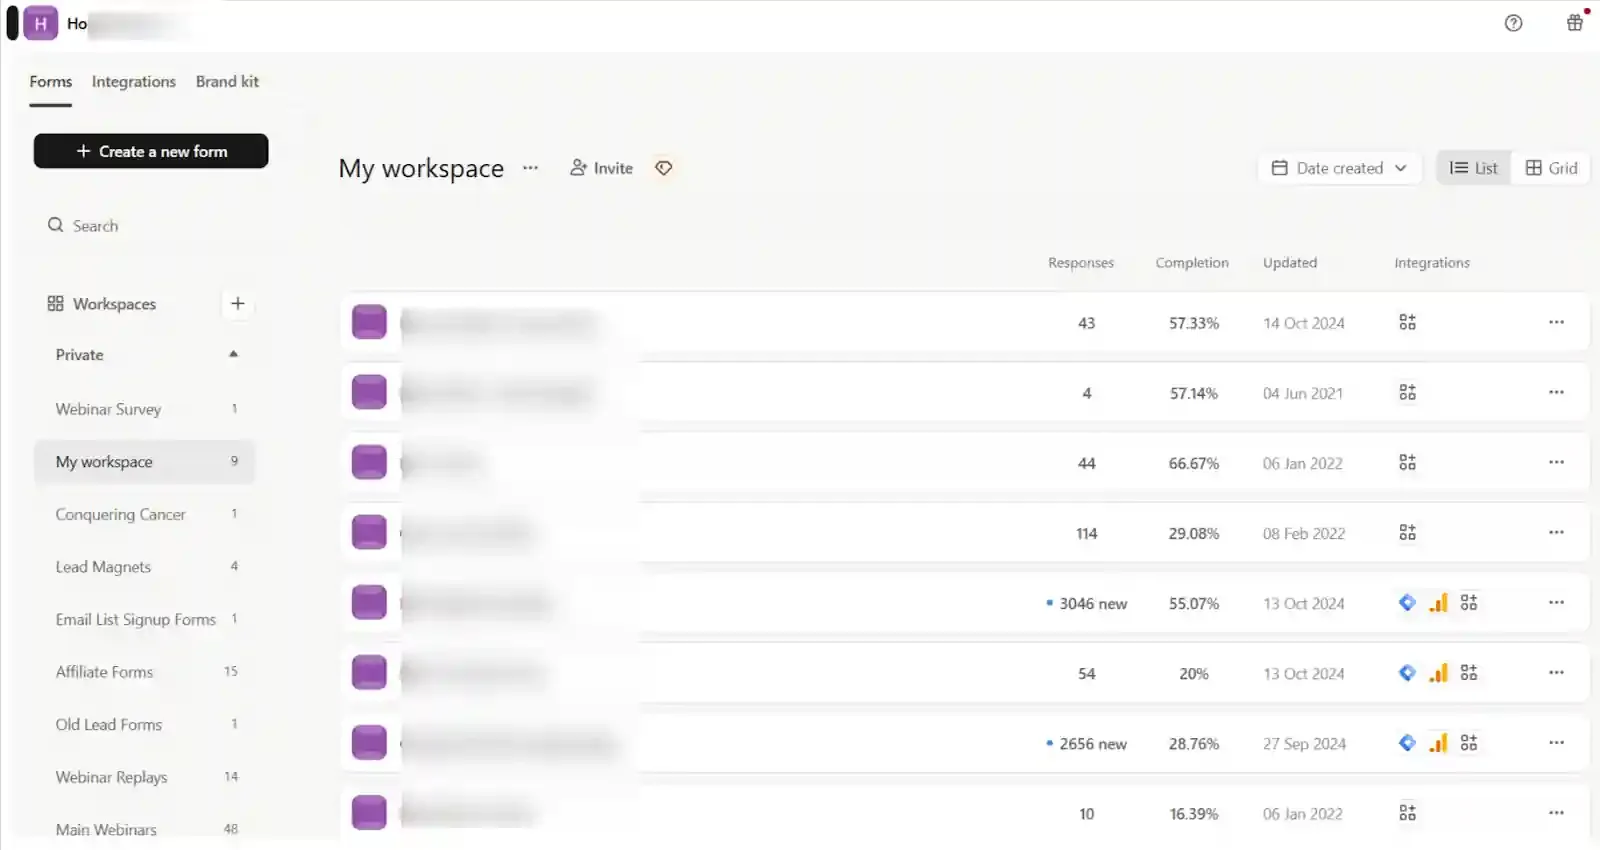
Task: Open the help question mark icon
Action: click(1513, 23)
